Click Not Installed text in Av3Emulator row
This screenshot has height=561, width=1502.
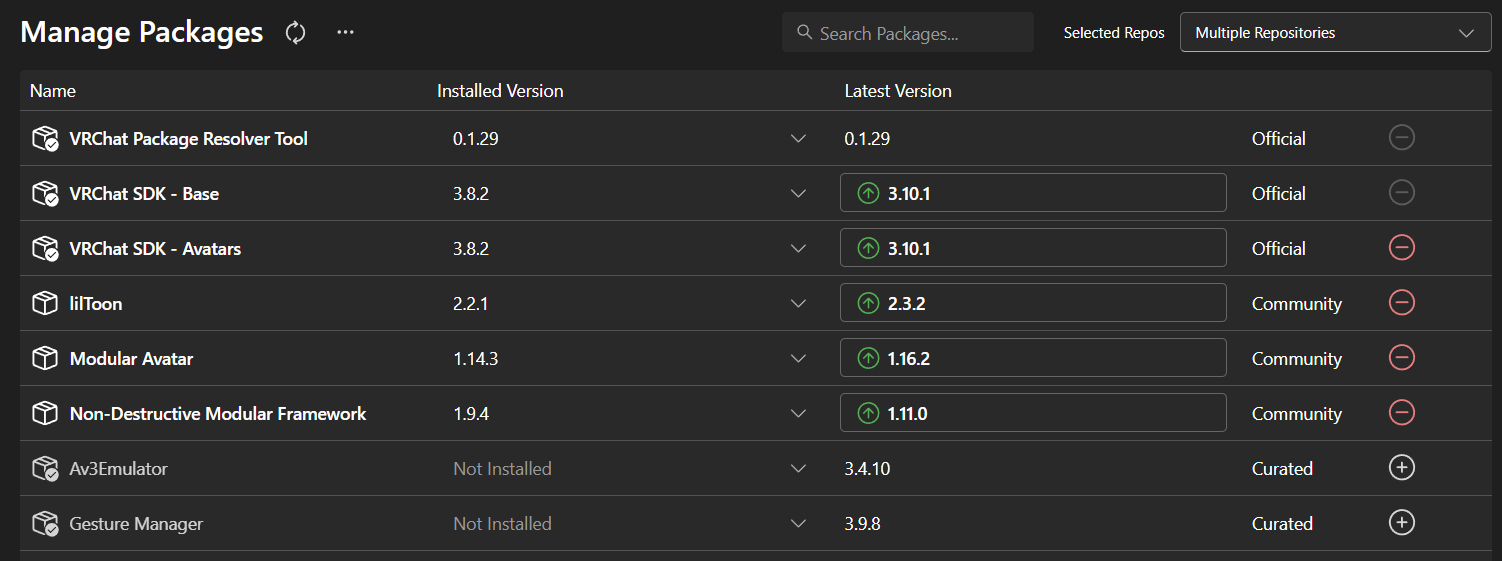click(502, 469)
